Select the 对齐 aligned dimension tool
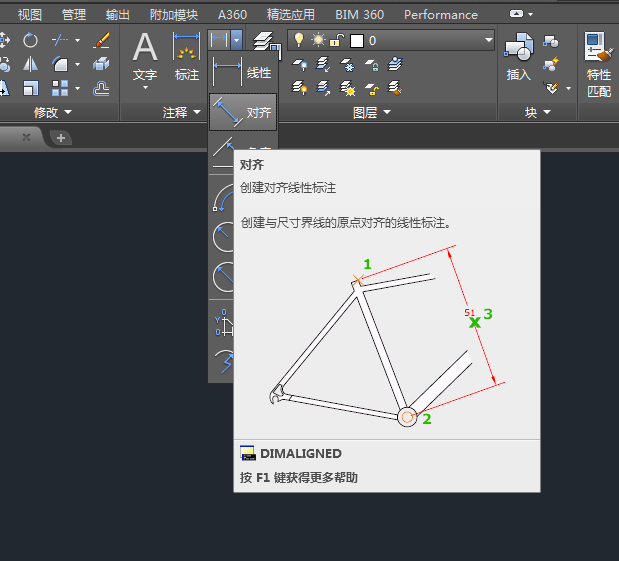Viewport: 619px width, 561px height. tap(242, 113)
